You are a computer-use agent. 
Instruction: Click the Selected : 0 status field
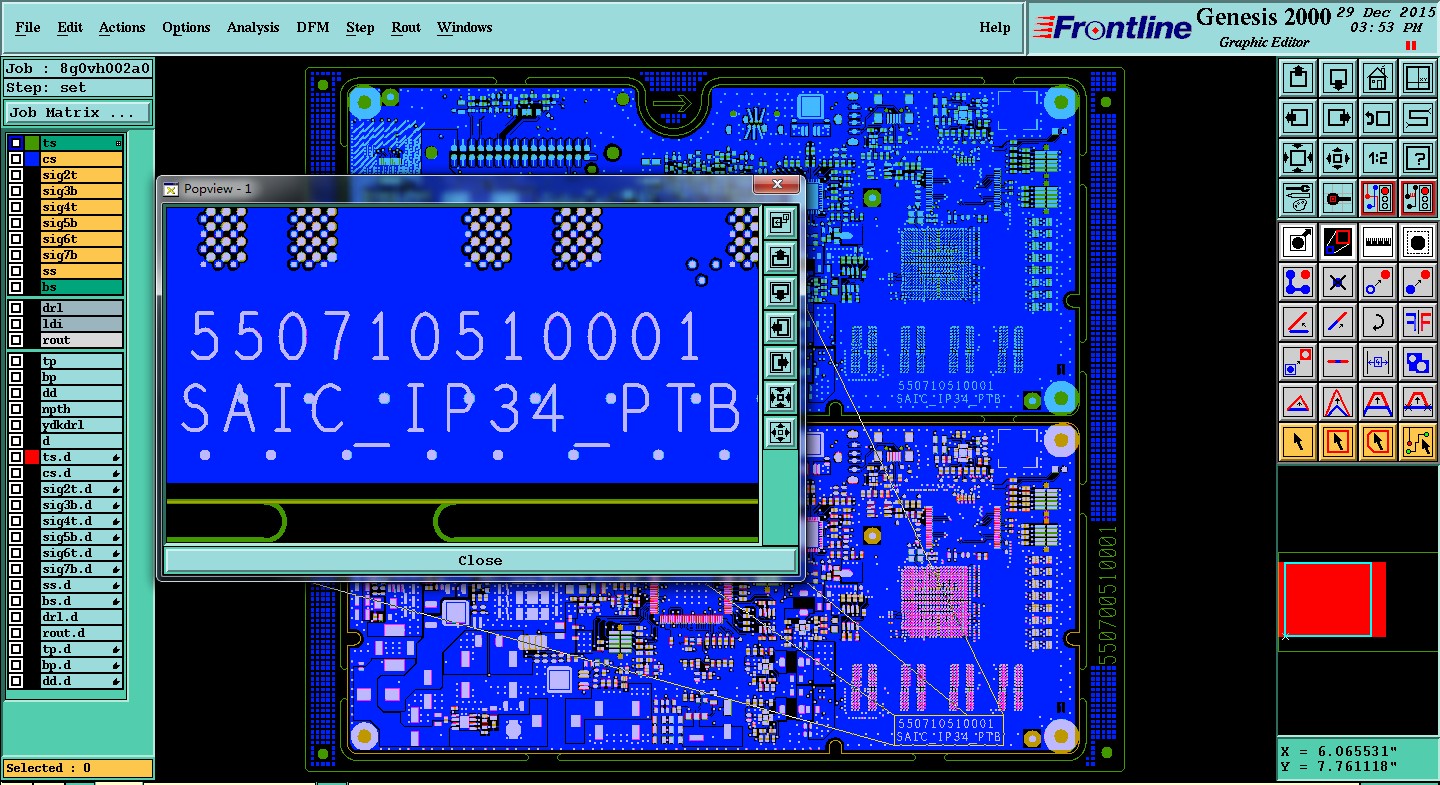[x=78, y=768]
